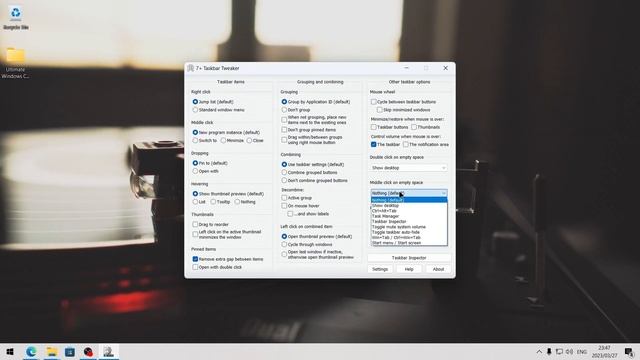Click the microphone tray icon
The height and width of the screenshot is (360, 640).
point(549,351)
